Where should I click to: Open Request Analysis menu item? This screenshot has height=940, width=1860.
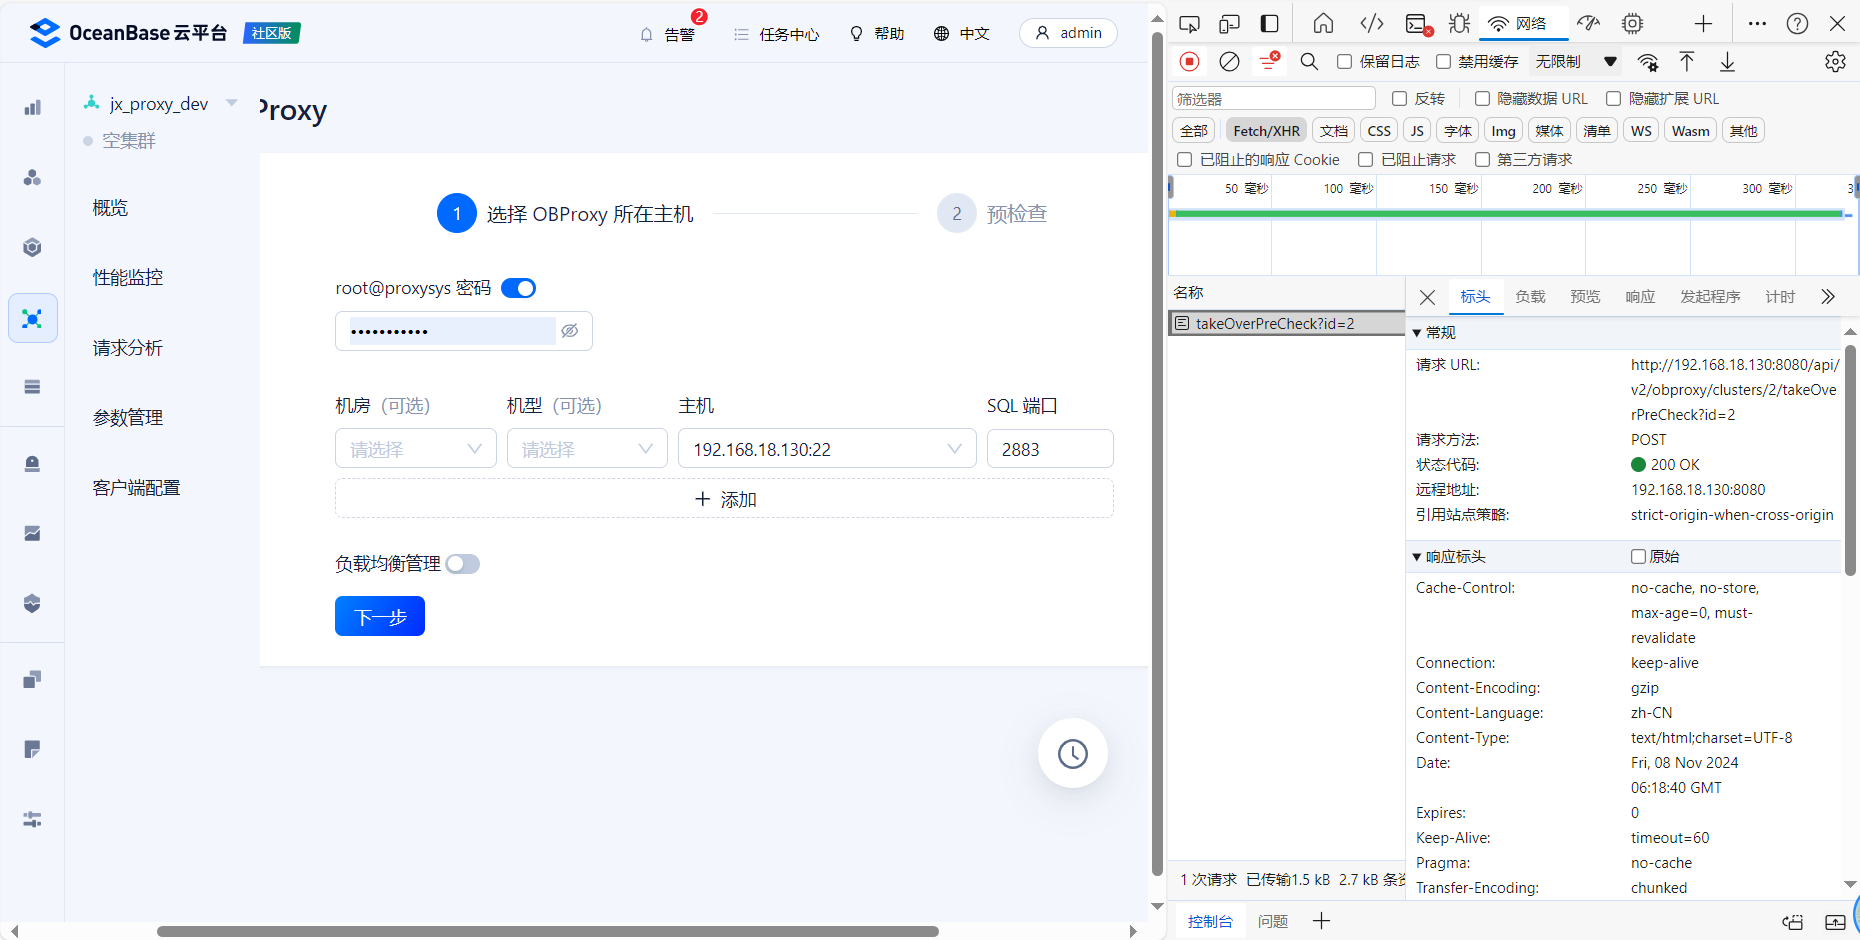(x=128, y=348)
